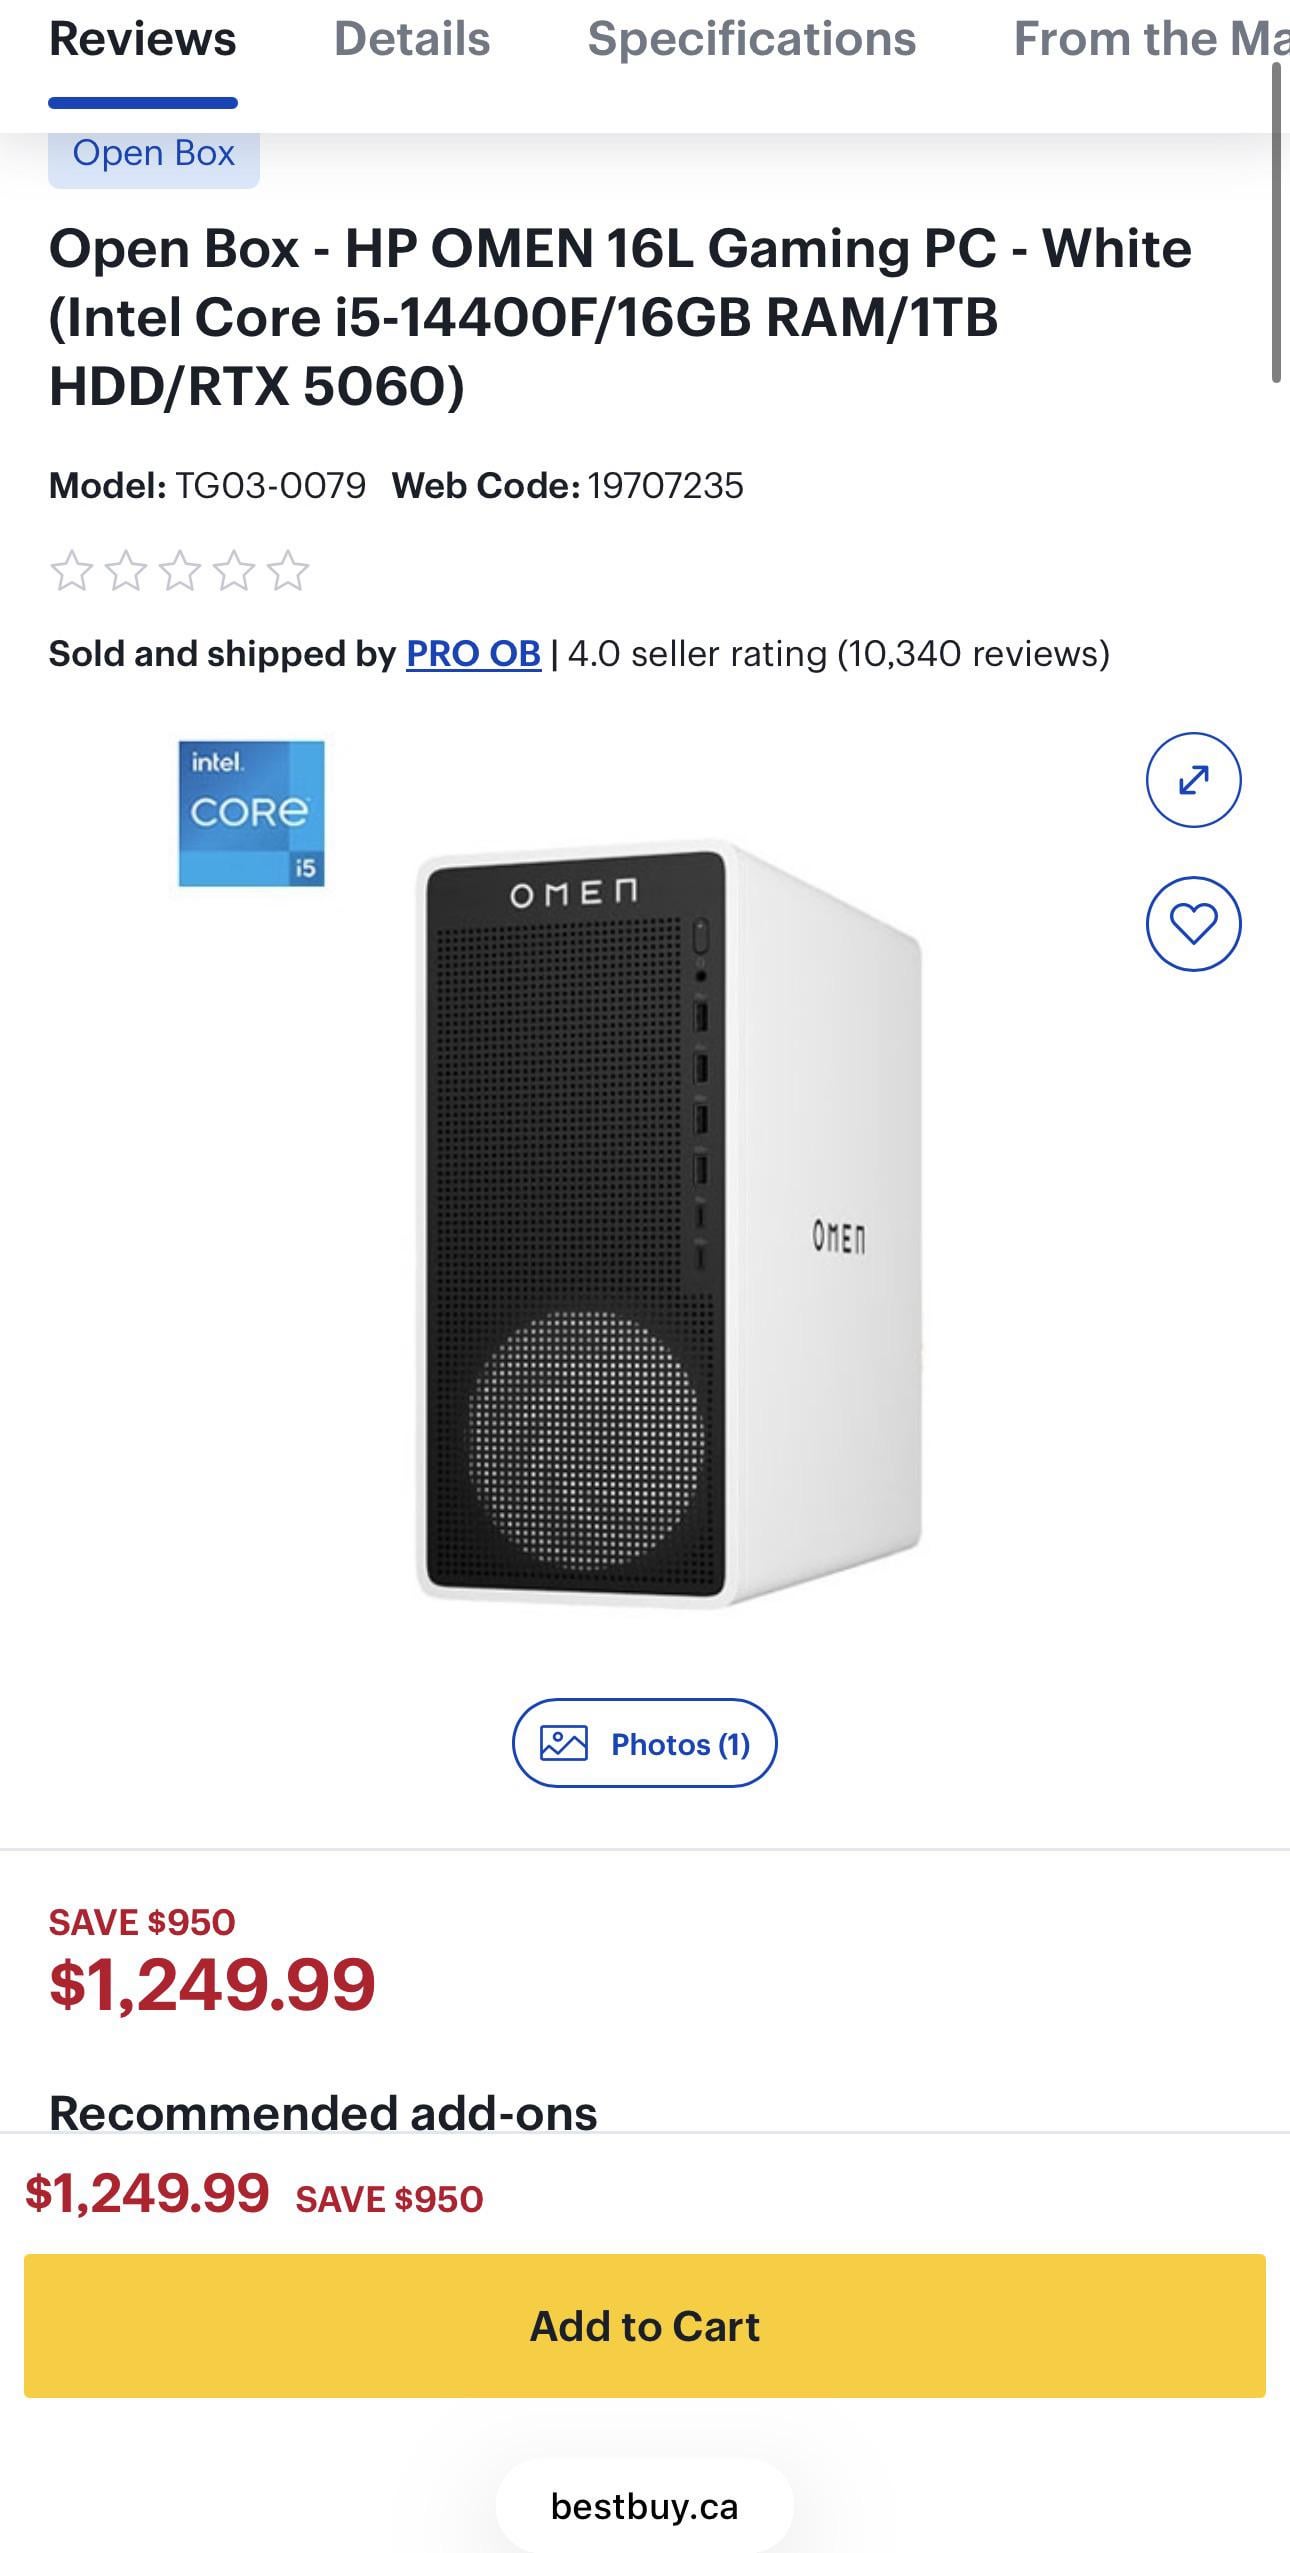1290x2553 pixels.
Task: Expand the product image to fullscreen
Action: point(1193,780)
